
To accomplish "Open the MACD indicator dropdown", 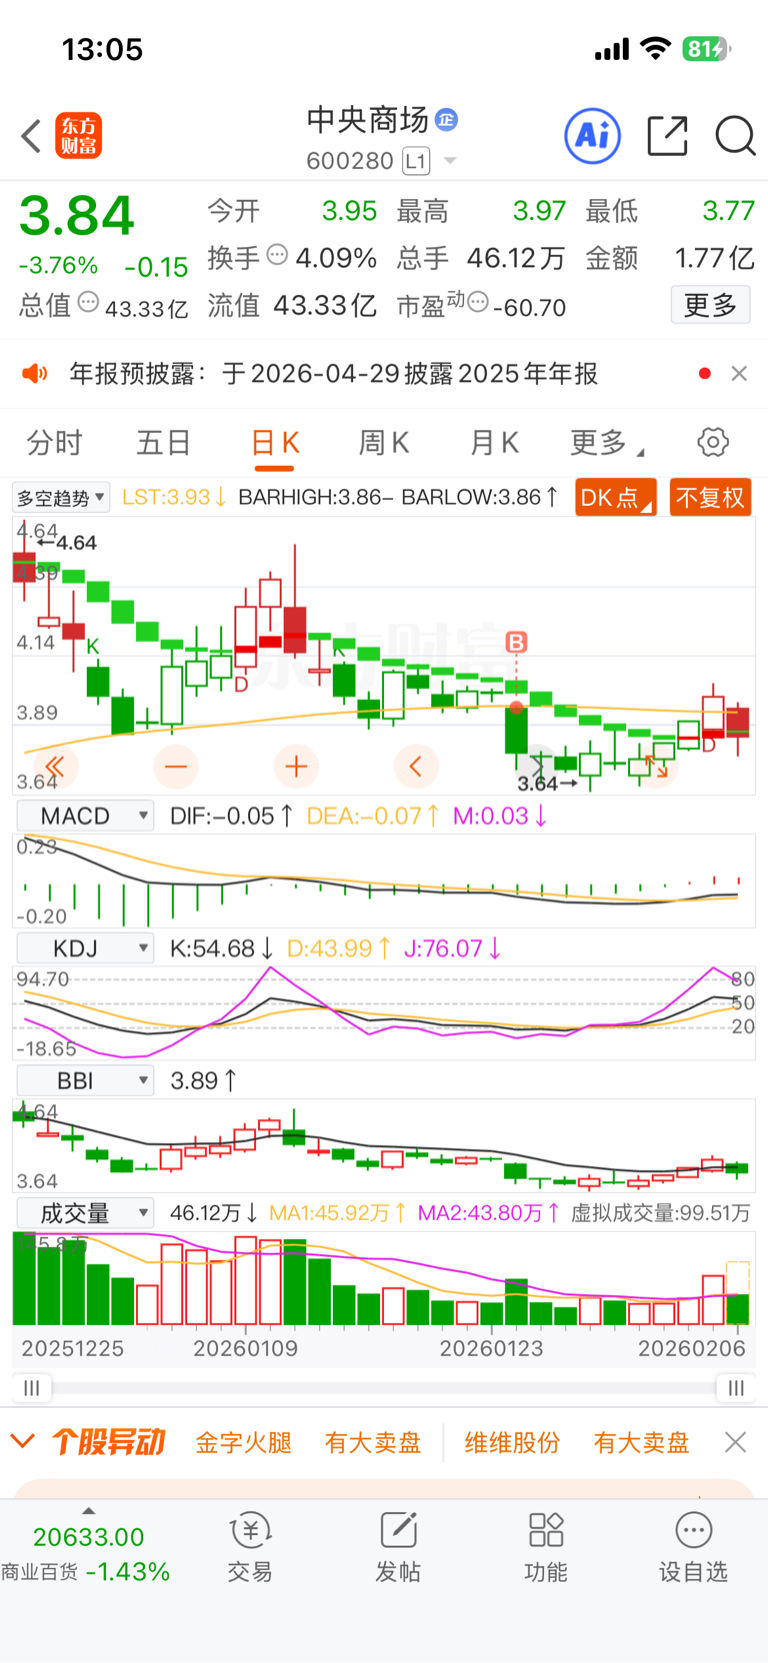I will click(x=85, y=816).
